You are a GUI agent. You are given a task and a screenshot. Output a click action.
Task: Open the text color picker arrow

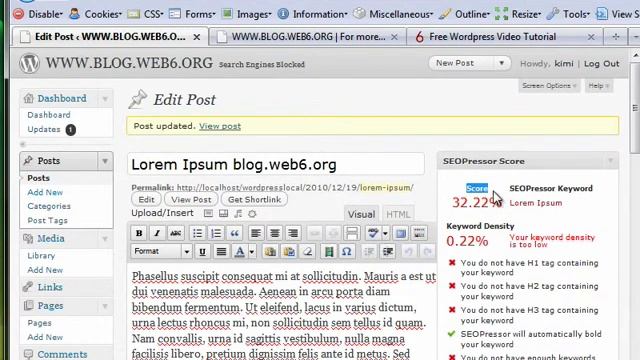tap(252, 251)
